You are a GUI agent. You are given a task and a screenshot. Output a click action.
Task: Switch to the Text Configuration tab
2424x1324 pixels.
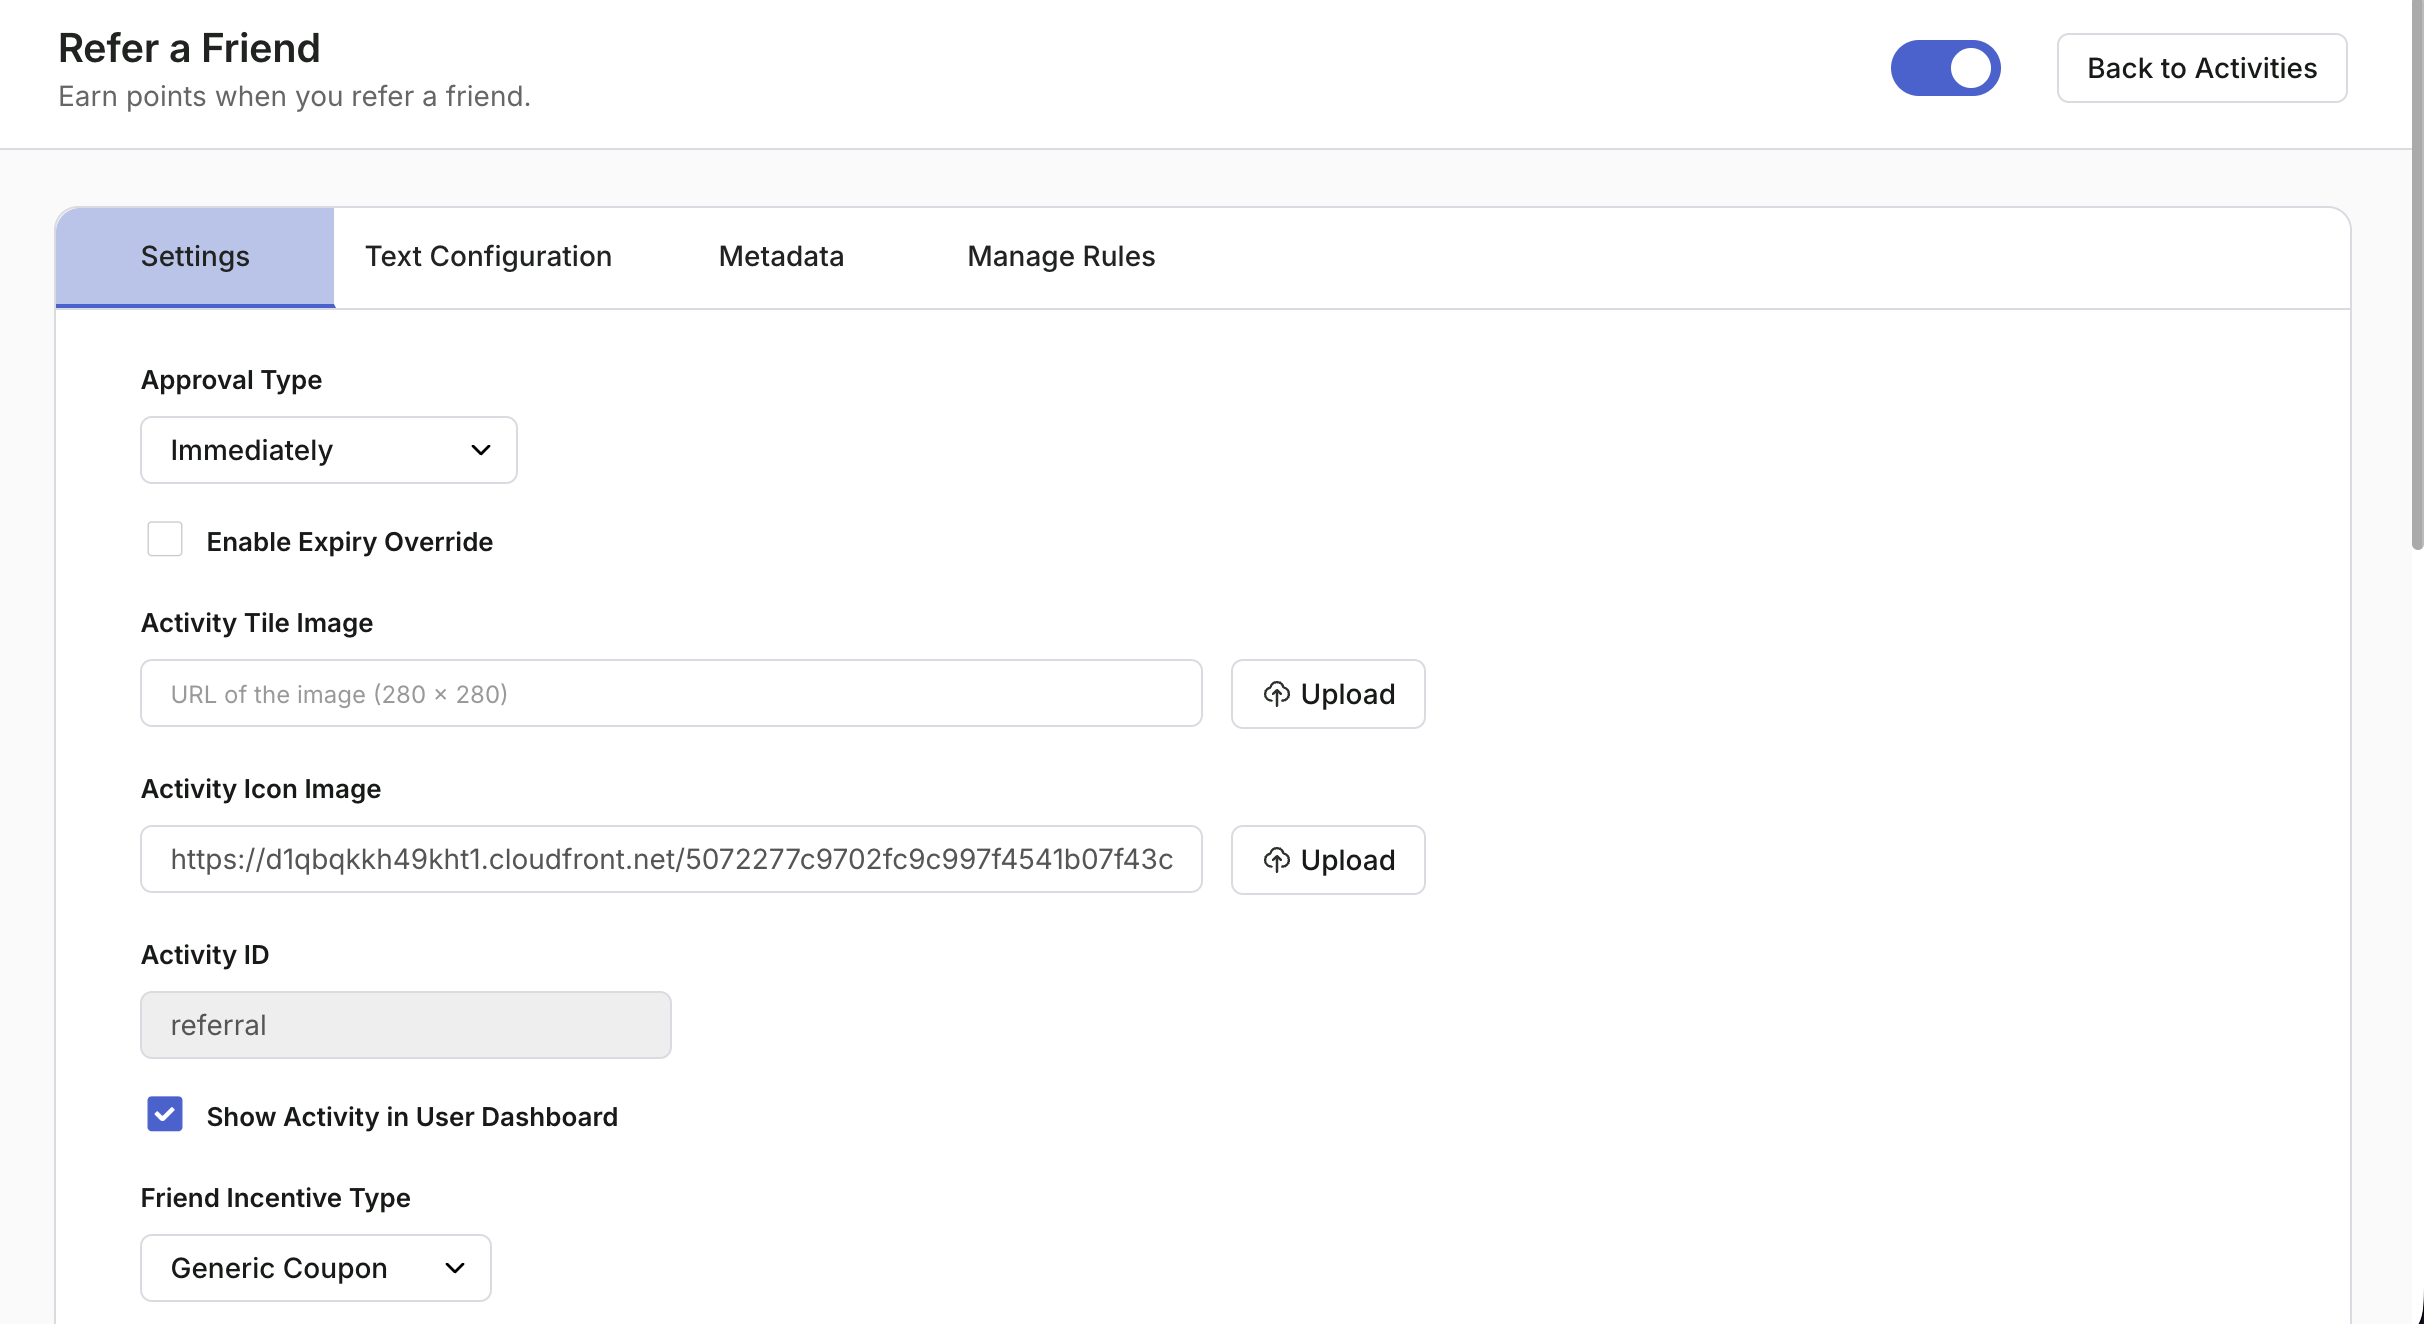point(488,256)
